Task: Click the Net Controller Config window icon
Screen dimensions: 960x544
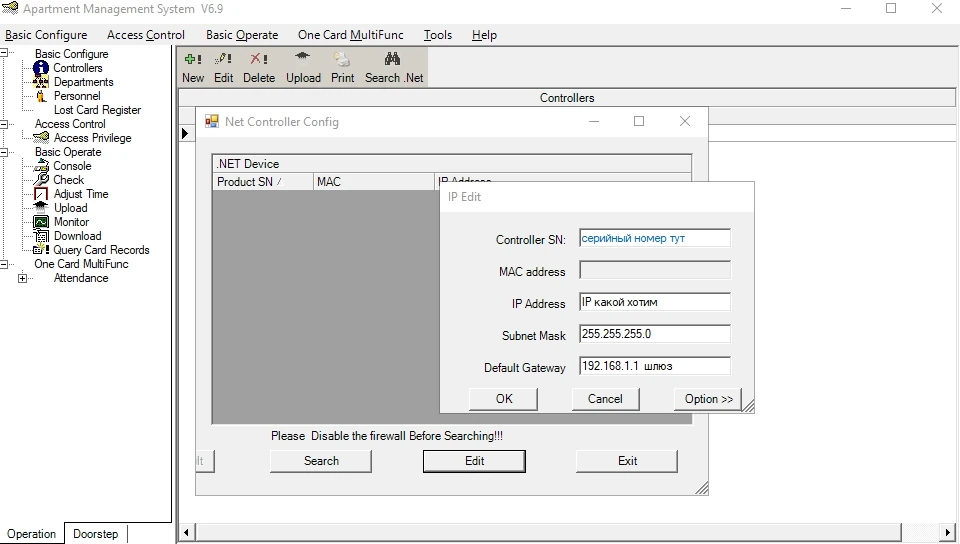Action: pyautogui.click(x=212, y=121)
